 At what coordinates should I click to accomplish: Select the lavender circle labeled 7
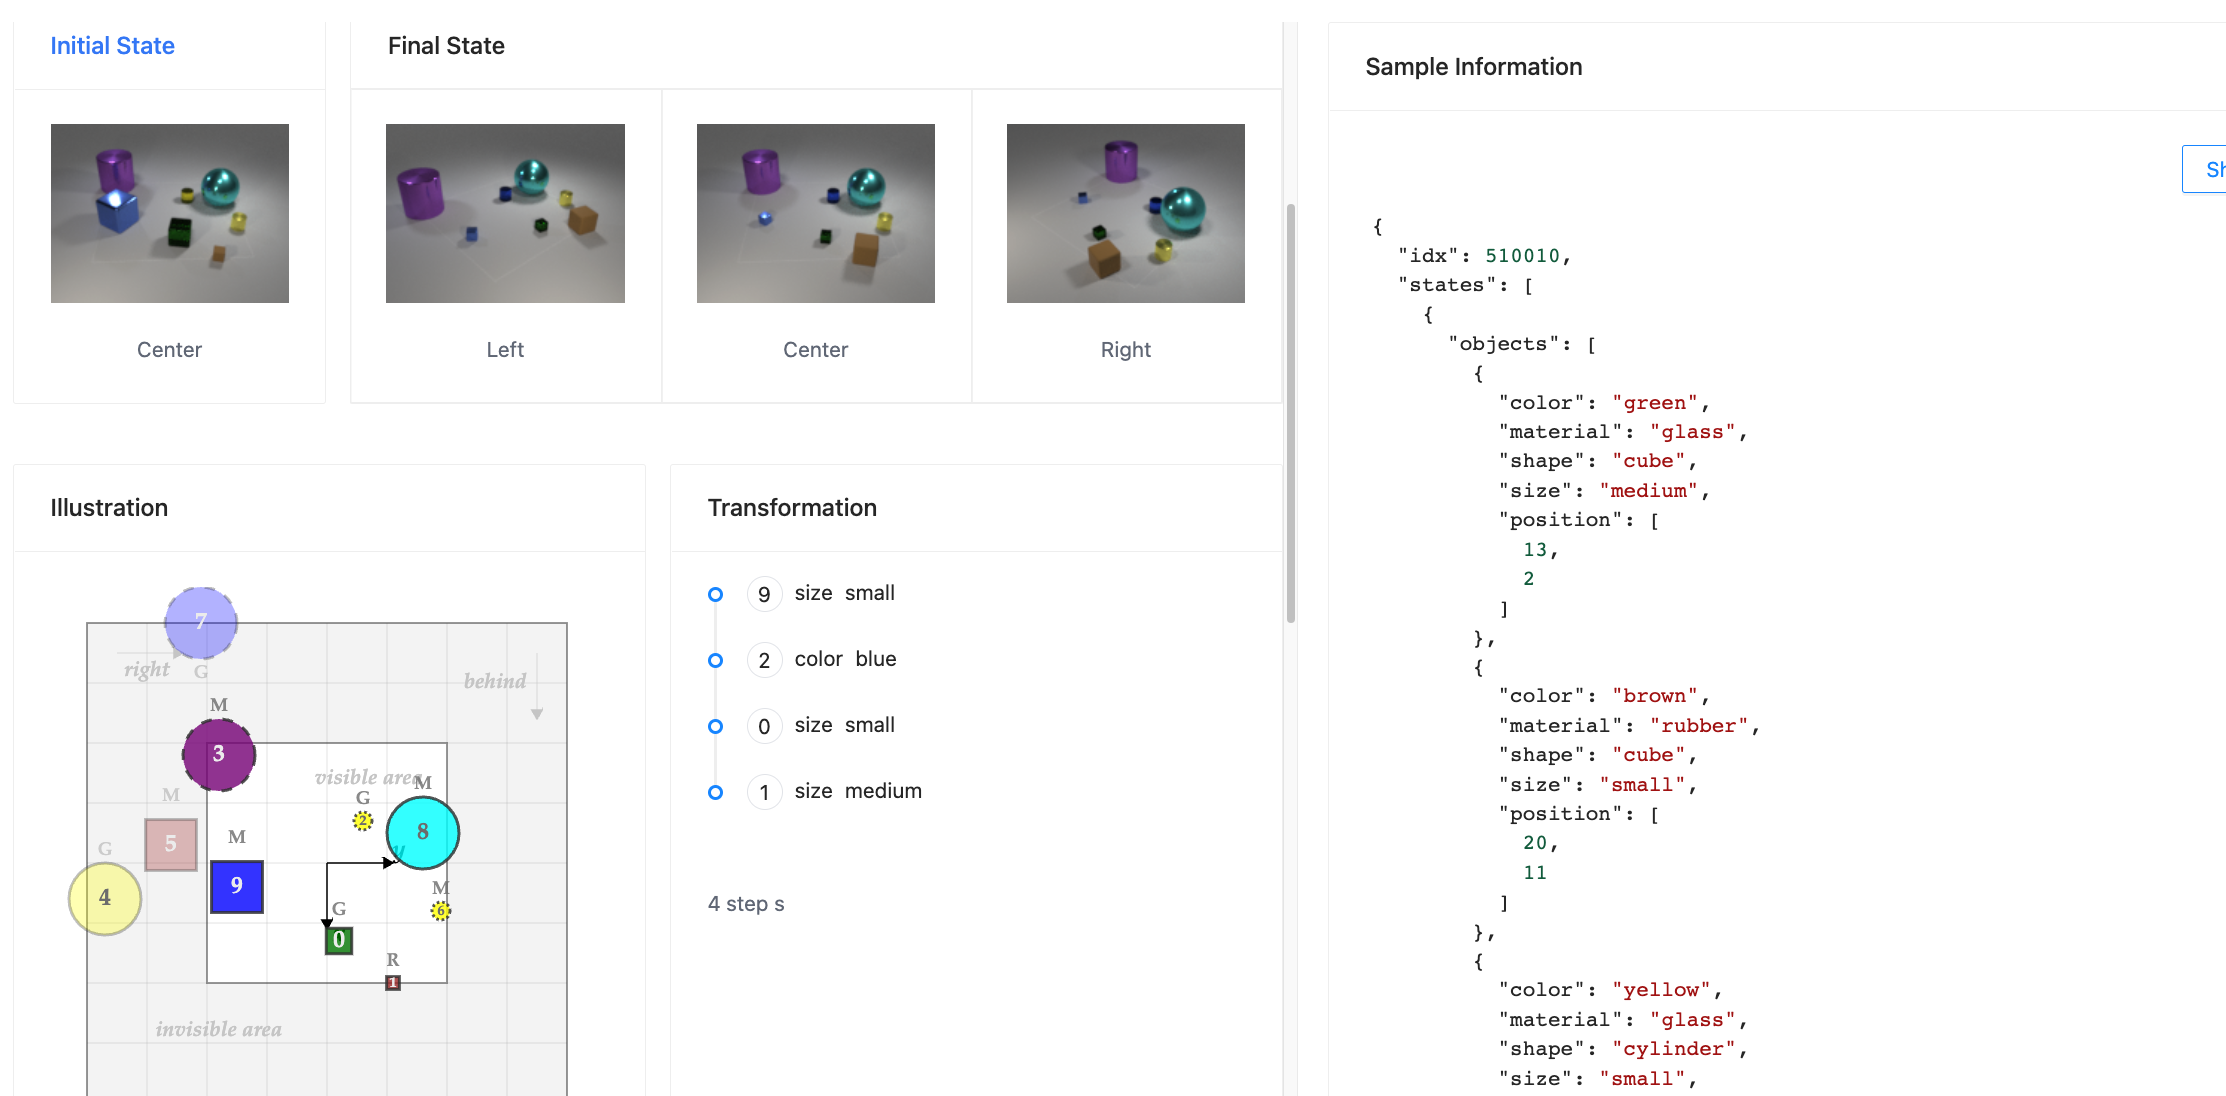pos(201,622)
